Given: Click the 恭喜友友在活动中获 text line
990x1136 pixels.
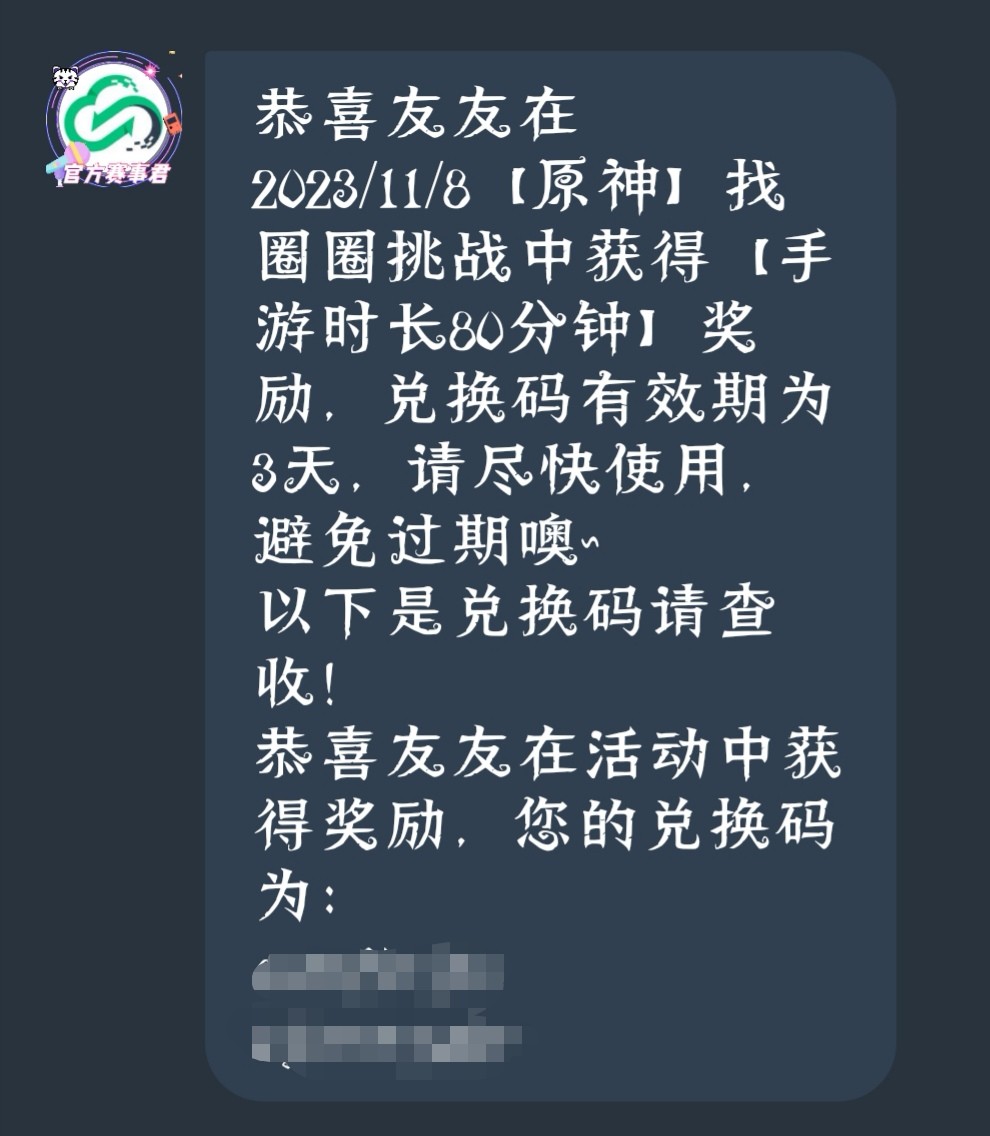Looking at the screenshot, I should [548, 753].
